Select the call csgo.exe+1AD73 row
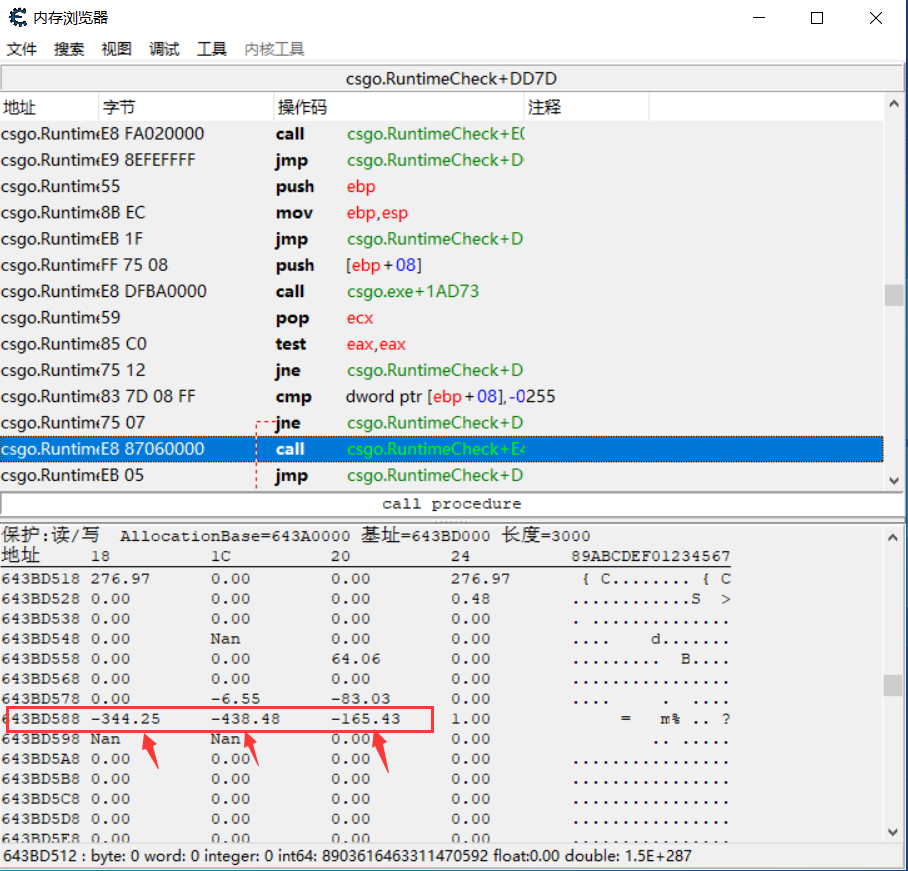This screenshot has width=908, height=871. (442, 291)
